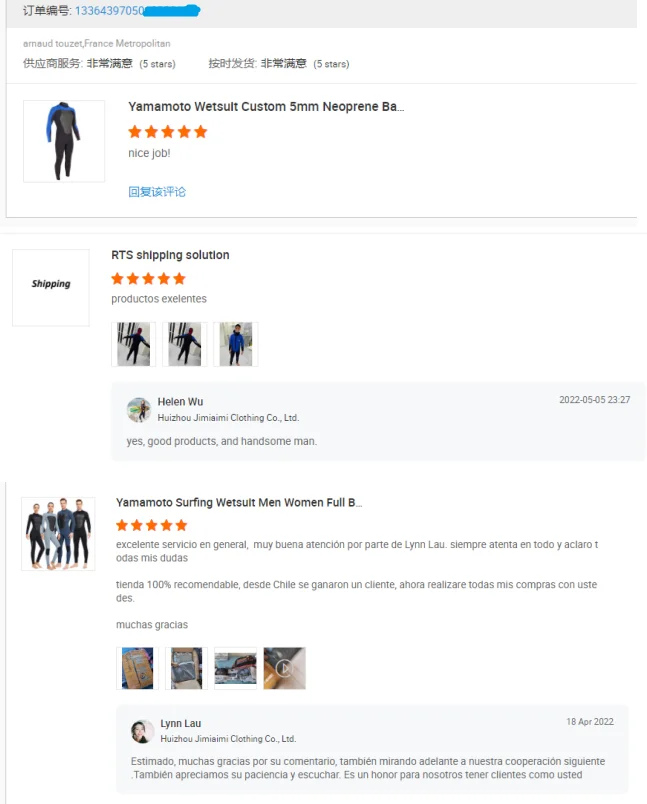Open four-model surfing wetsuit product thumbnail

coord(58,534)
